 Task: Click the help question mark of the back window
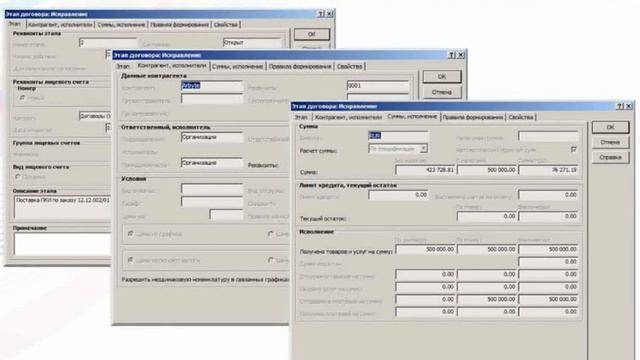tap(321, 14)
